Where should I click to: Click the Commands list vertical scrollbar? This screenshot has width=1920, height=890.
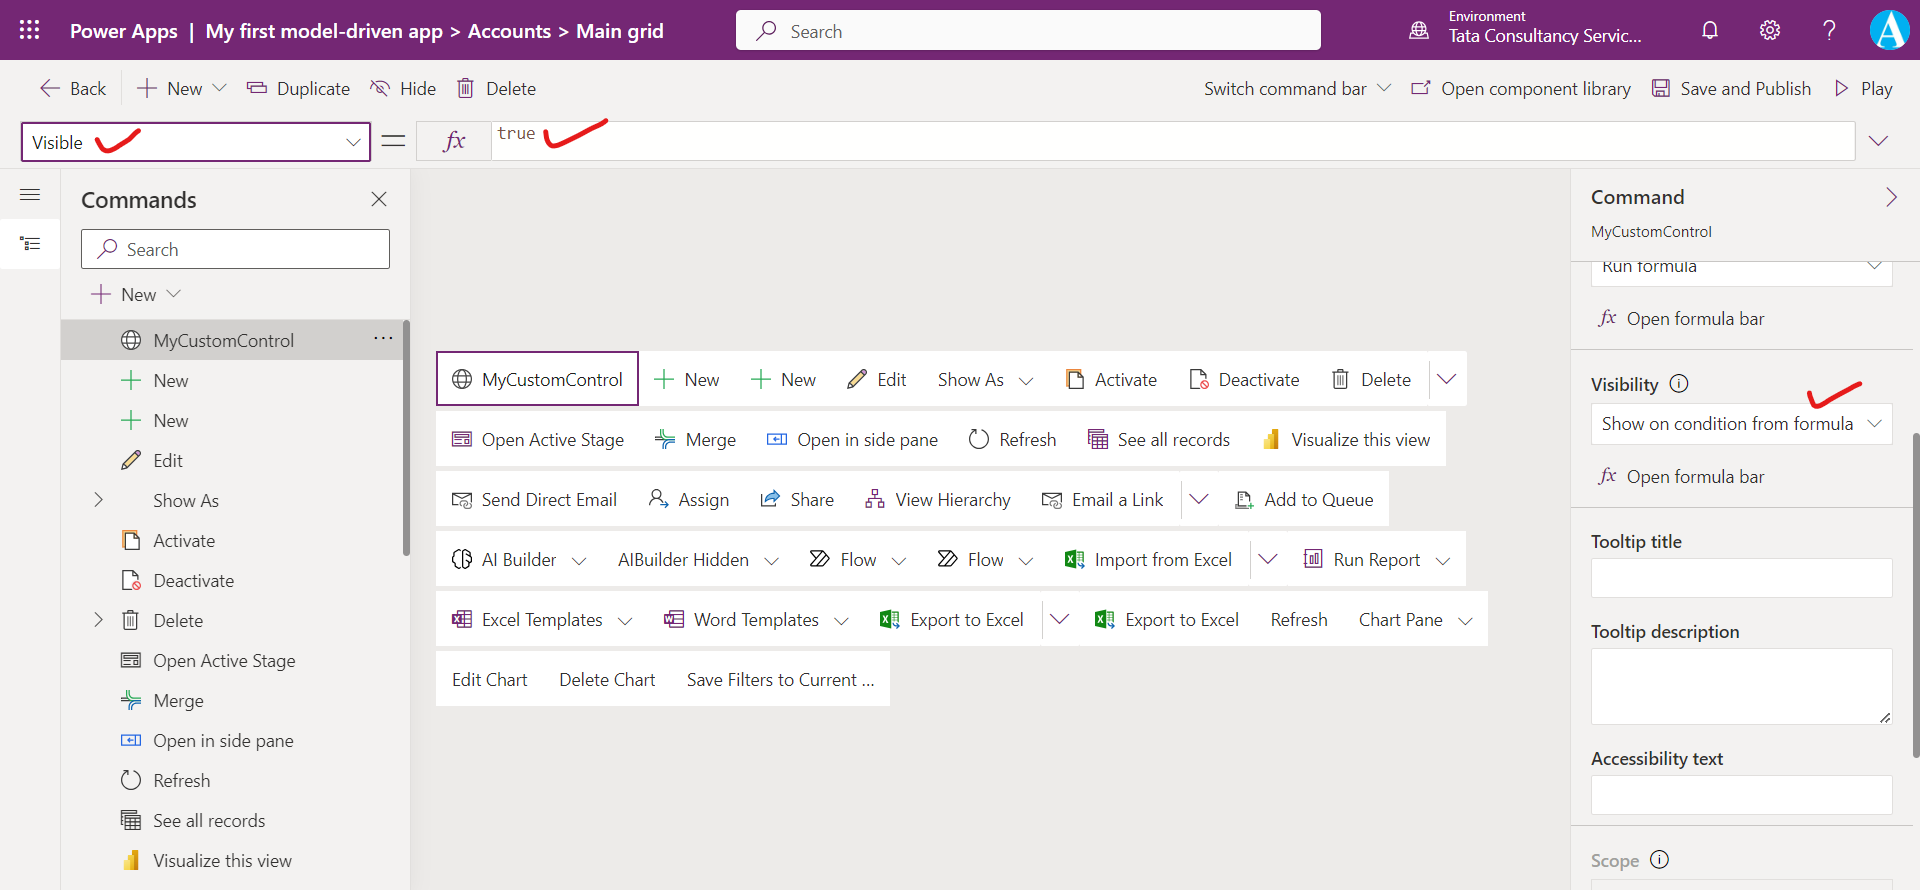point(406,440)
